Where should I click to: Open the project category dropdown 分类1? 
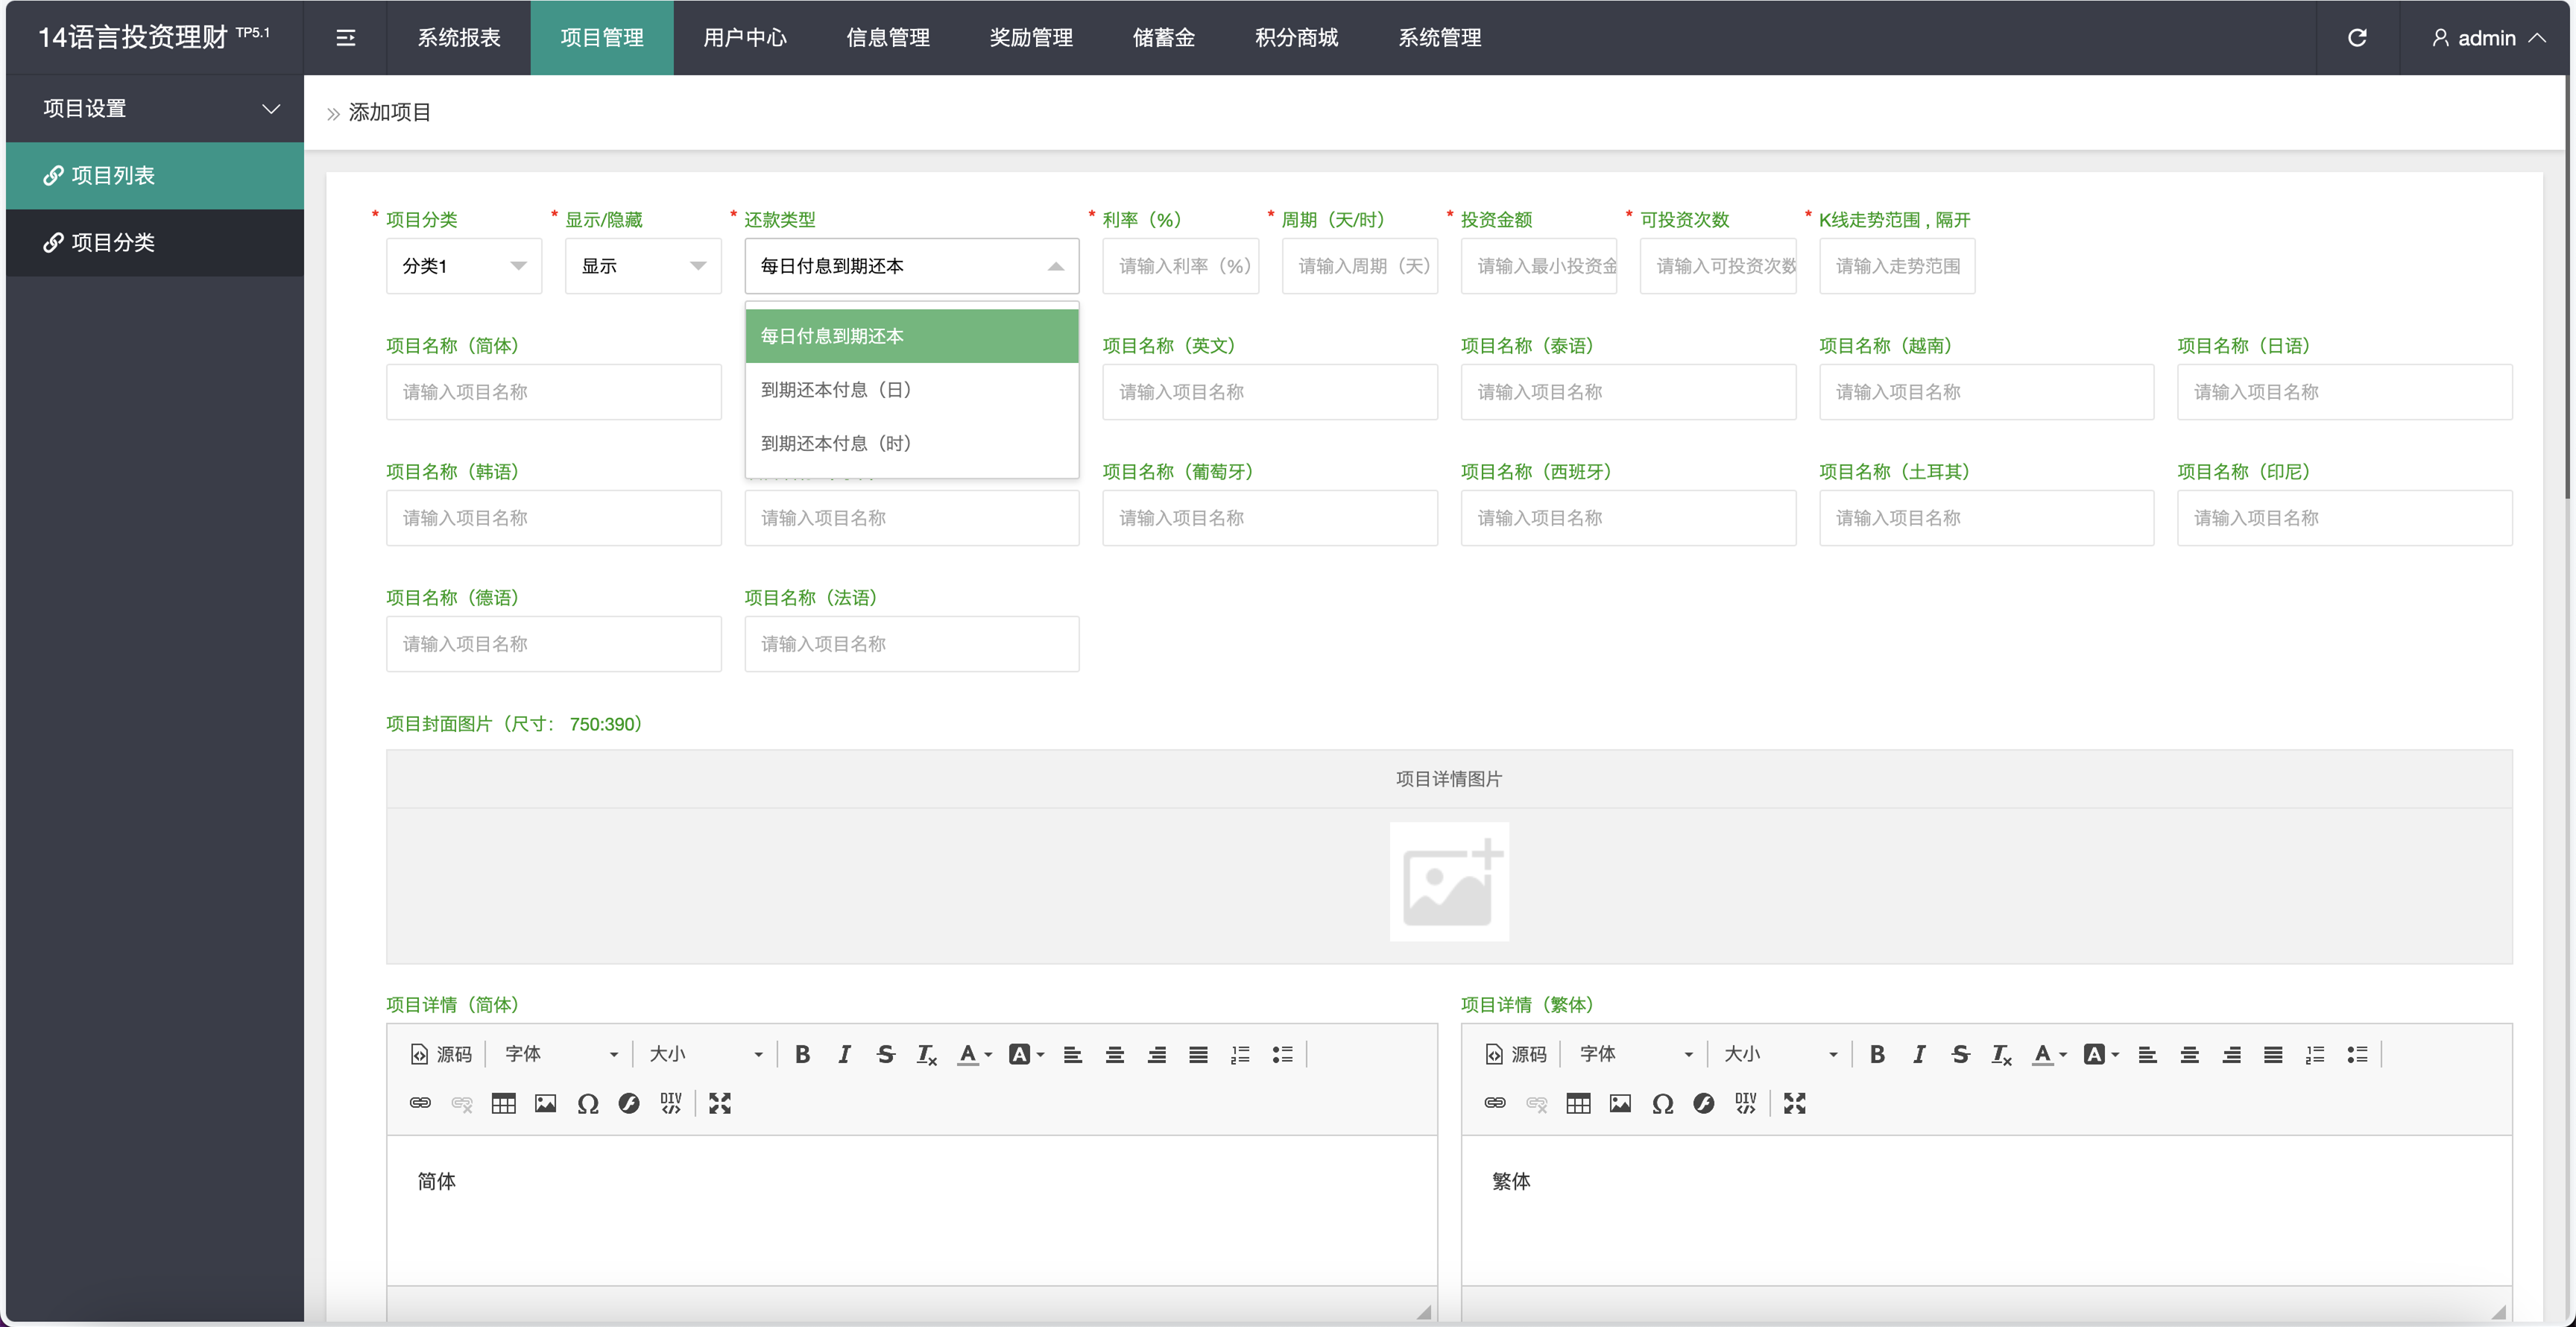click(x=463, y=266)
